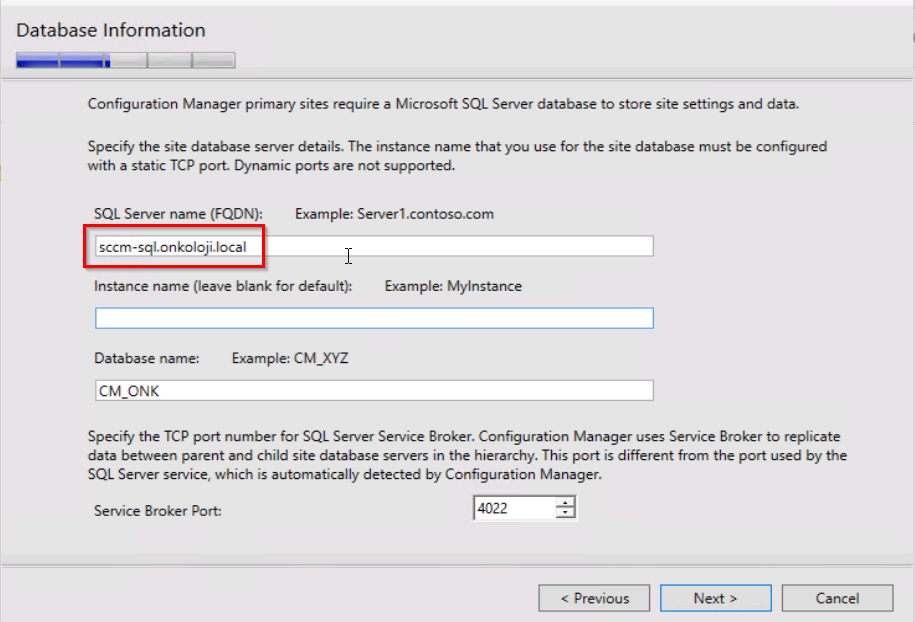Click the first filled progress bar segment
Screen dimensions: 915x622
point(37,60)
